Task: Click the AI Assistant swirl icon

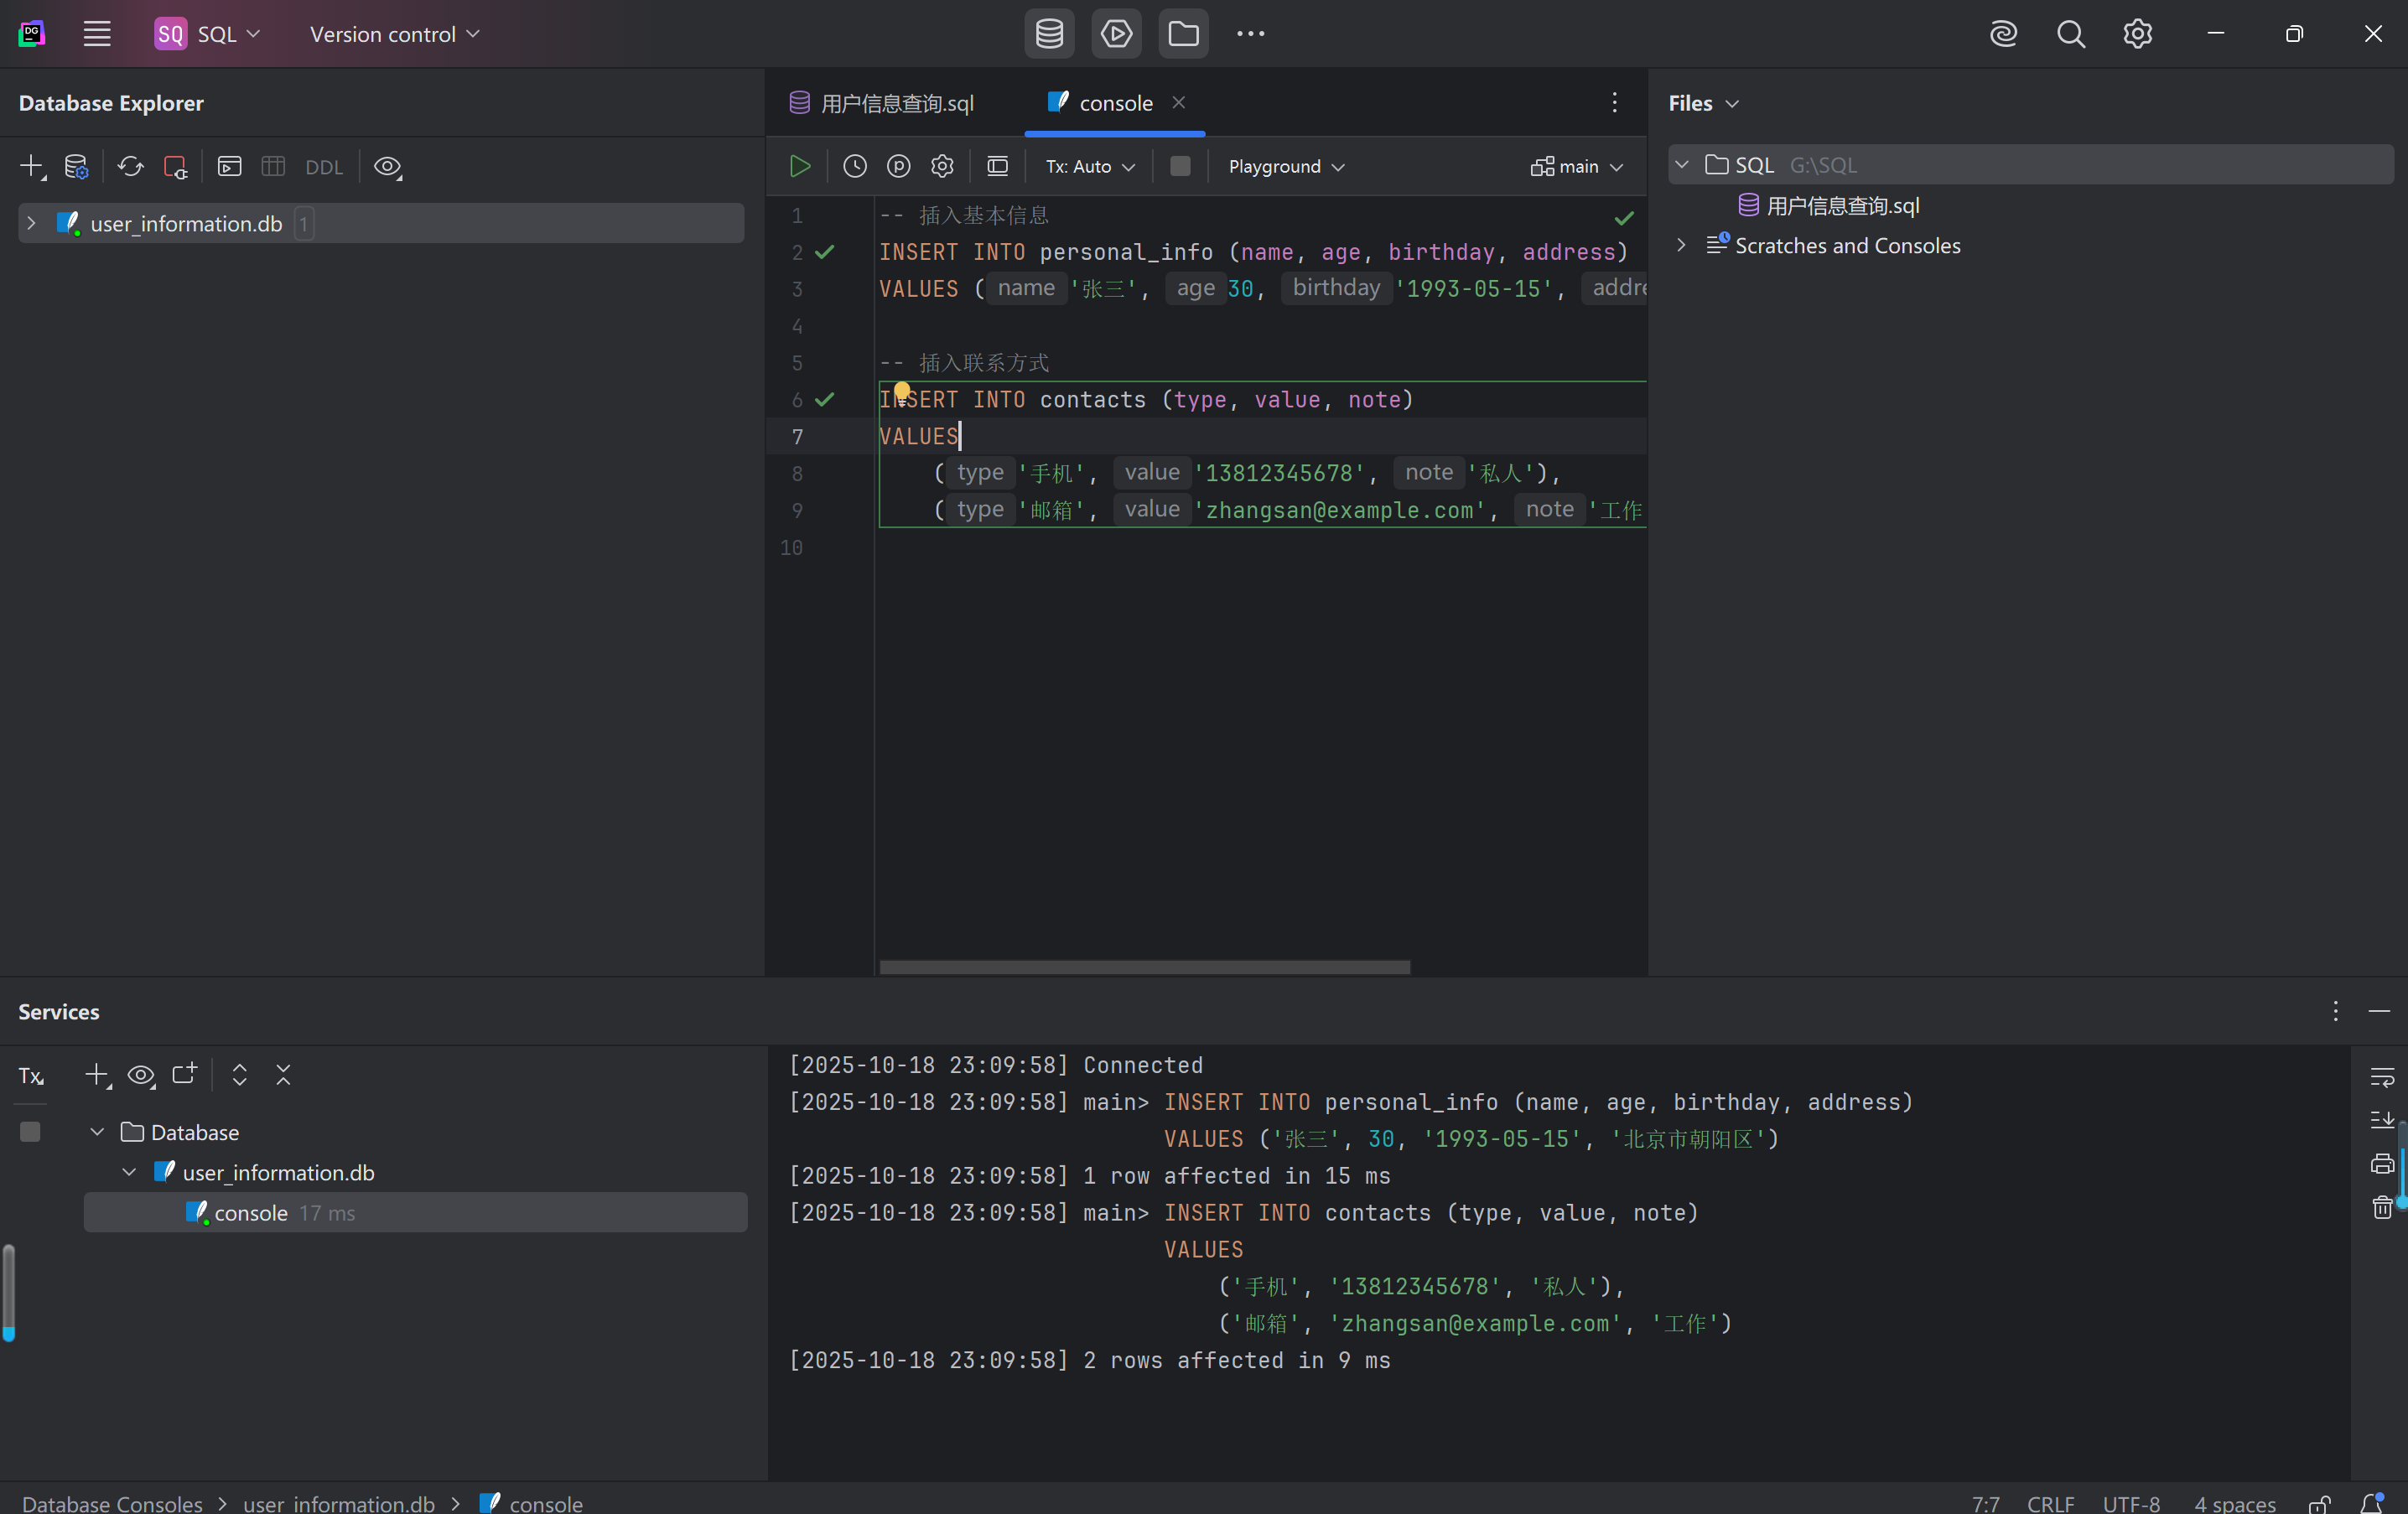Action: (2003, 34)
